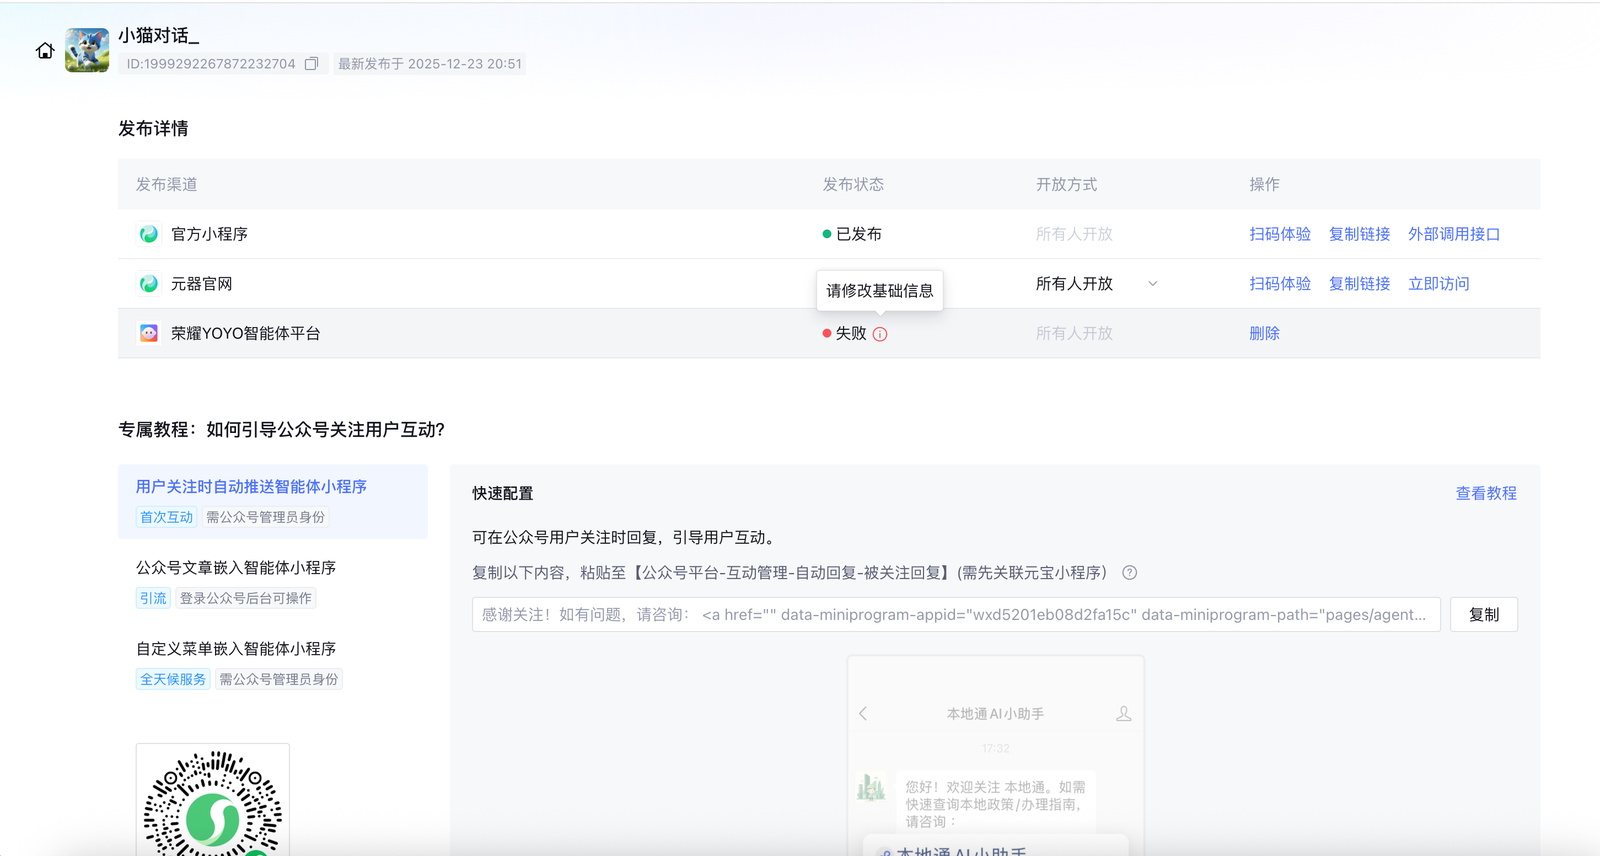Open 查看教程 link
This screenshot has width=1600, height=856.
pyautogui.click(x=1485, y=493)
